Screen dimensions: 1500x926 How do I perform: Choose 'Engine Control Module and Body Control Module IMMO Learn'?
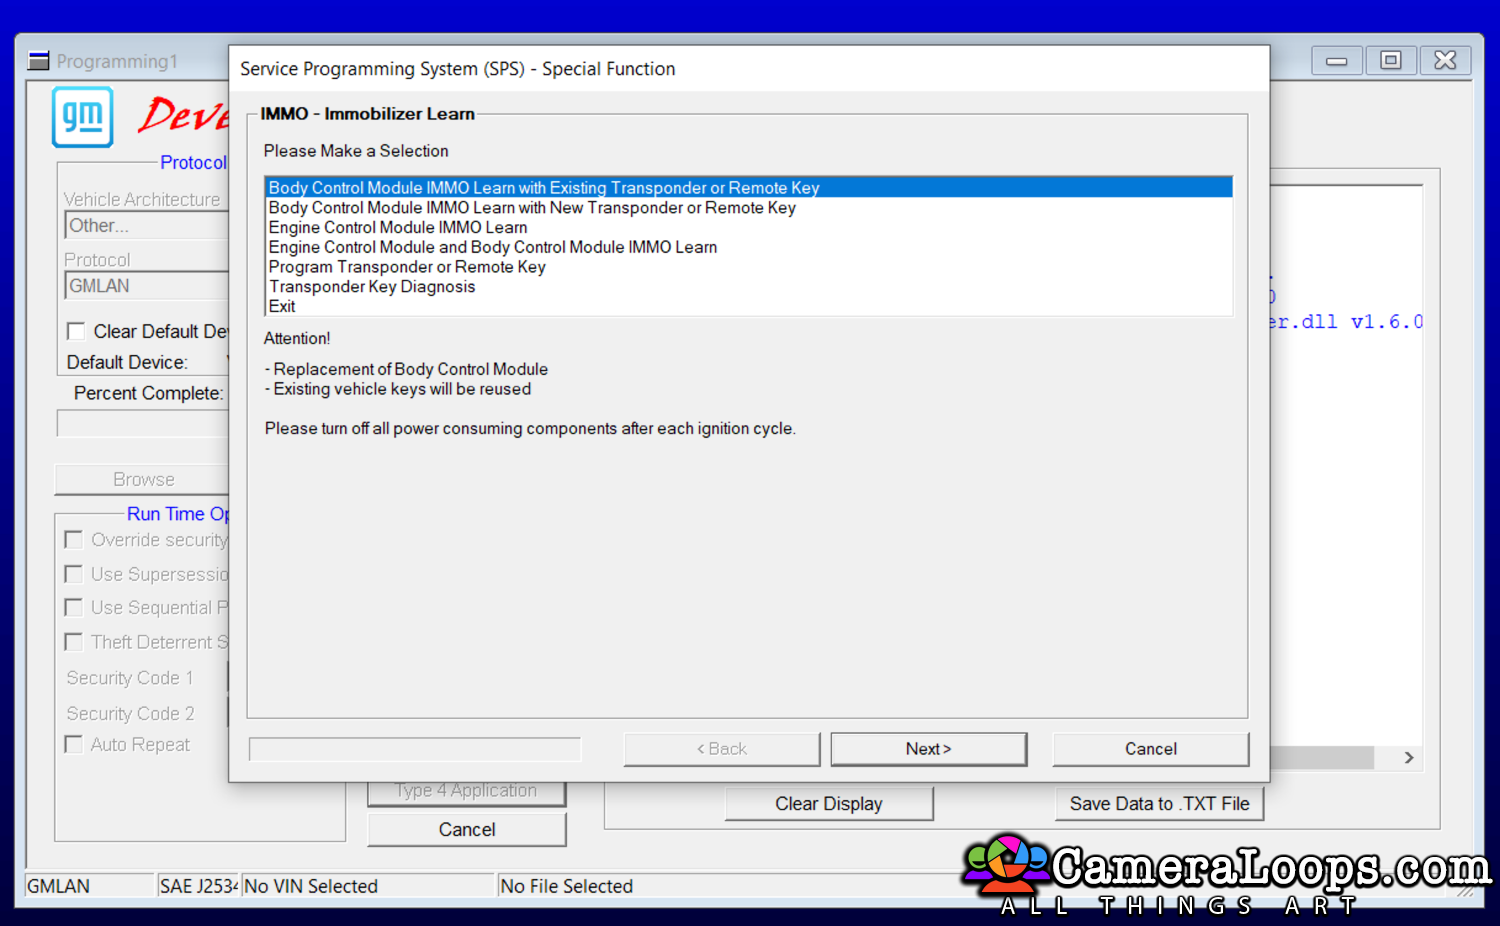(492, 247)
